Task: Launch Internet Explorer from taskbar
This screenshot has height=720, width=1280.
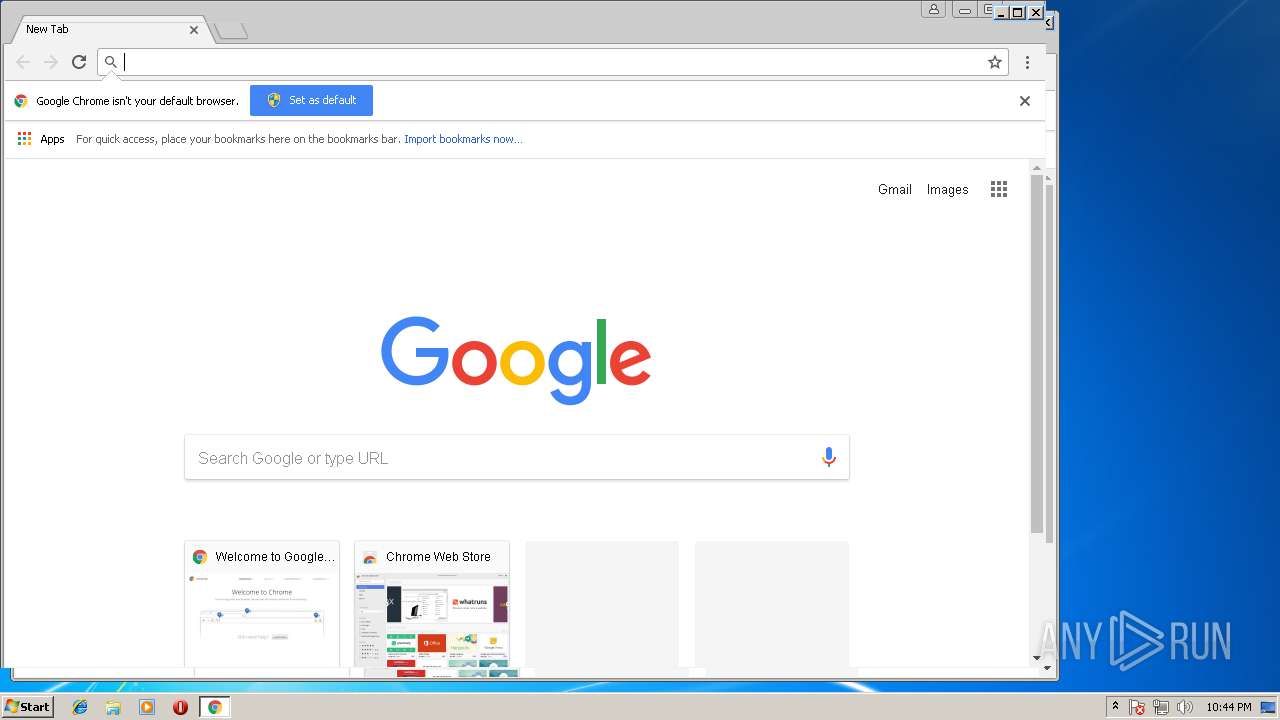Action: coord(80,707)
